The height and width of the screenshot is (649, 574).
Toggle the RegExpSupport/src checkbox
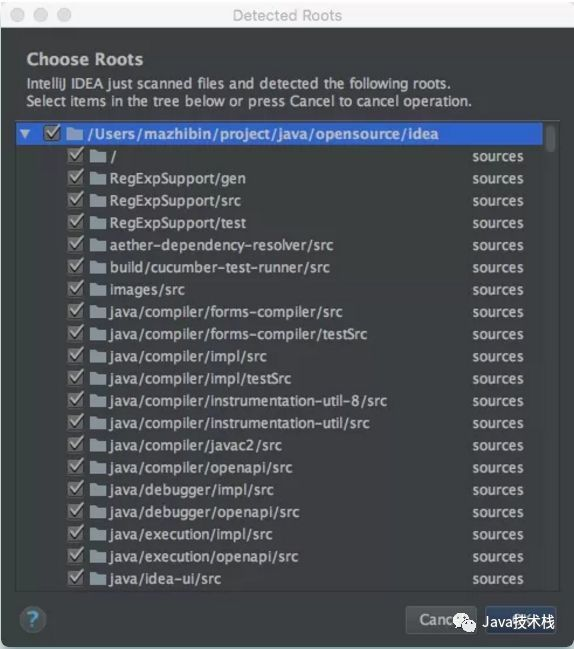point(76,200)
